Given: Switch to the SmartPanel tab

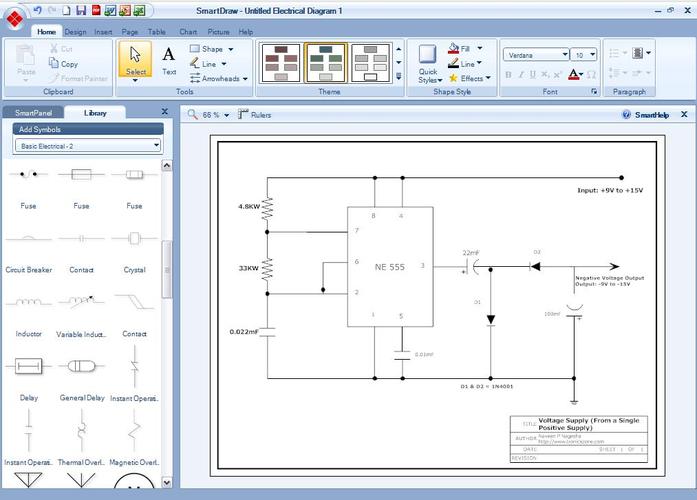Looking at the screenshot, I should point(33,113).
